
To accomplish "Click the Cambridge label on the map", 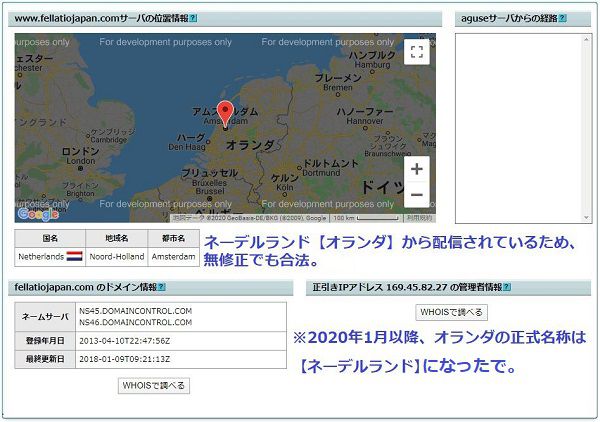I will click(x=109, y=140).
